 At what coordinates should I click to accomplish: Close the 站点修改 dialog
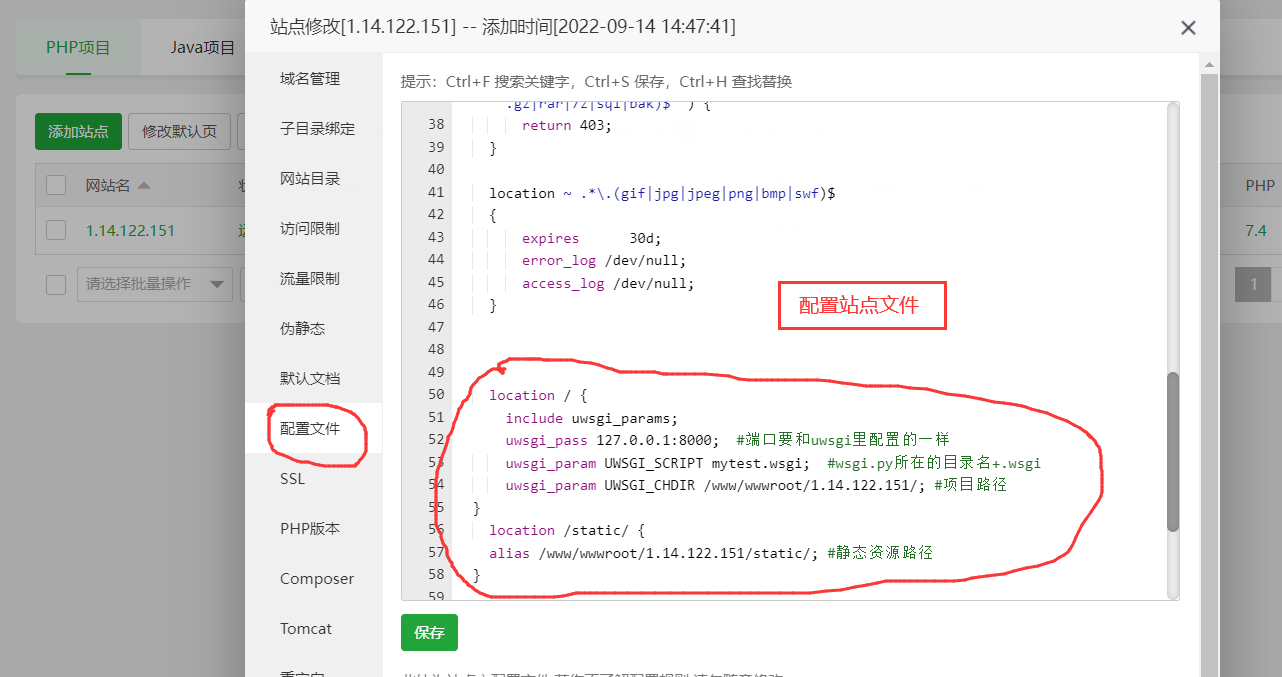(x=1188, y=27)
